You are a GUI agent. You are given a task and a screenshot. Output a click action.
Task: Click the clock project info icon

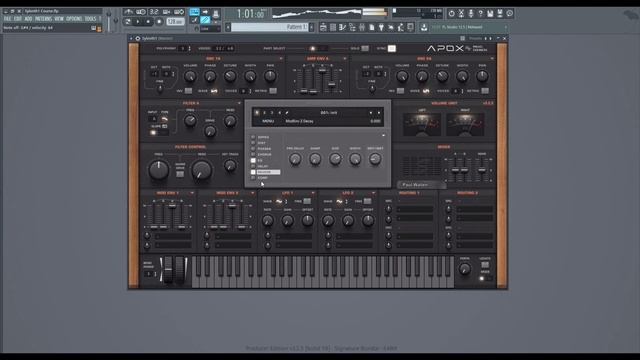point(510,13)
